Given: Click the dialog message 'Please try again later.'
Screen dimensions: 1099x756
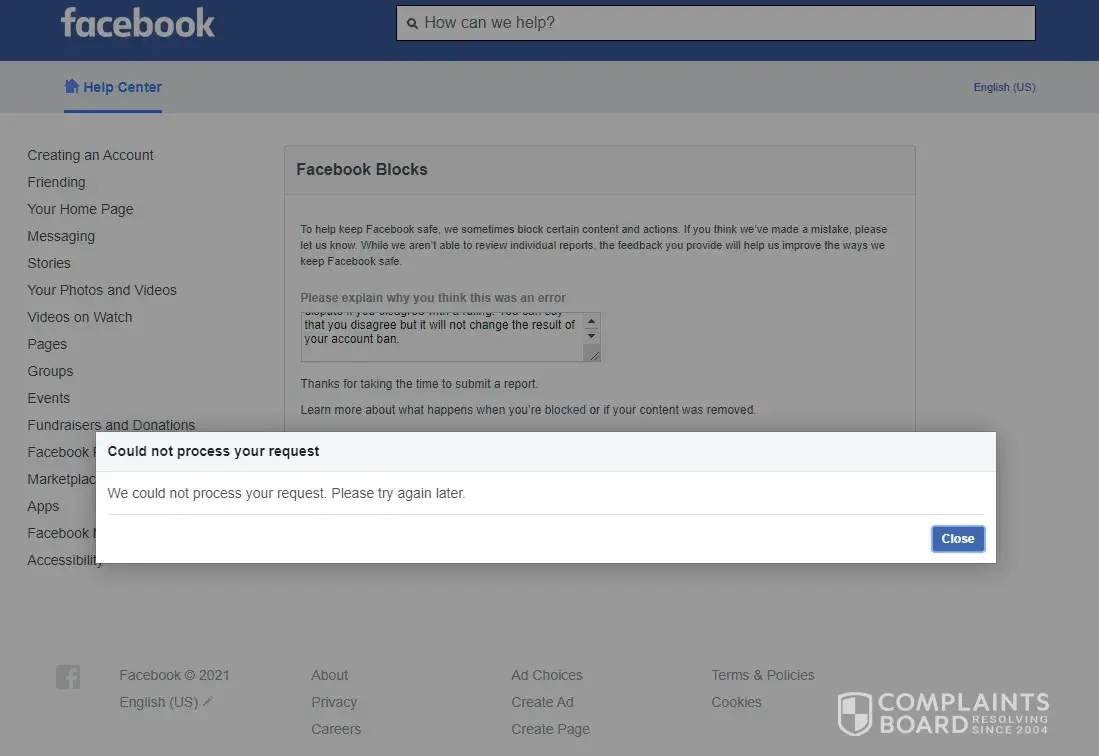Looking at the screenshot, I should coord(398,493).
